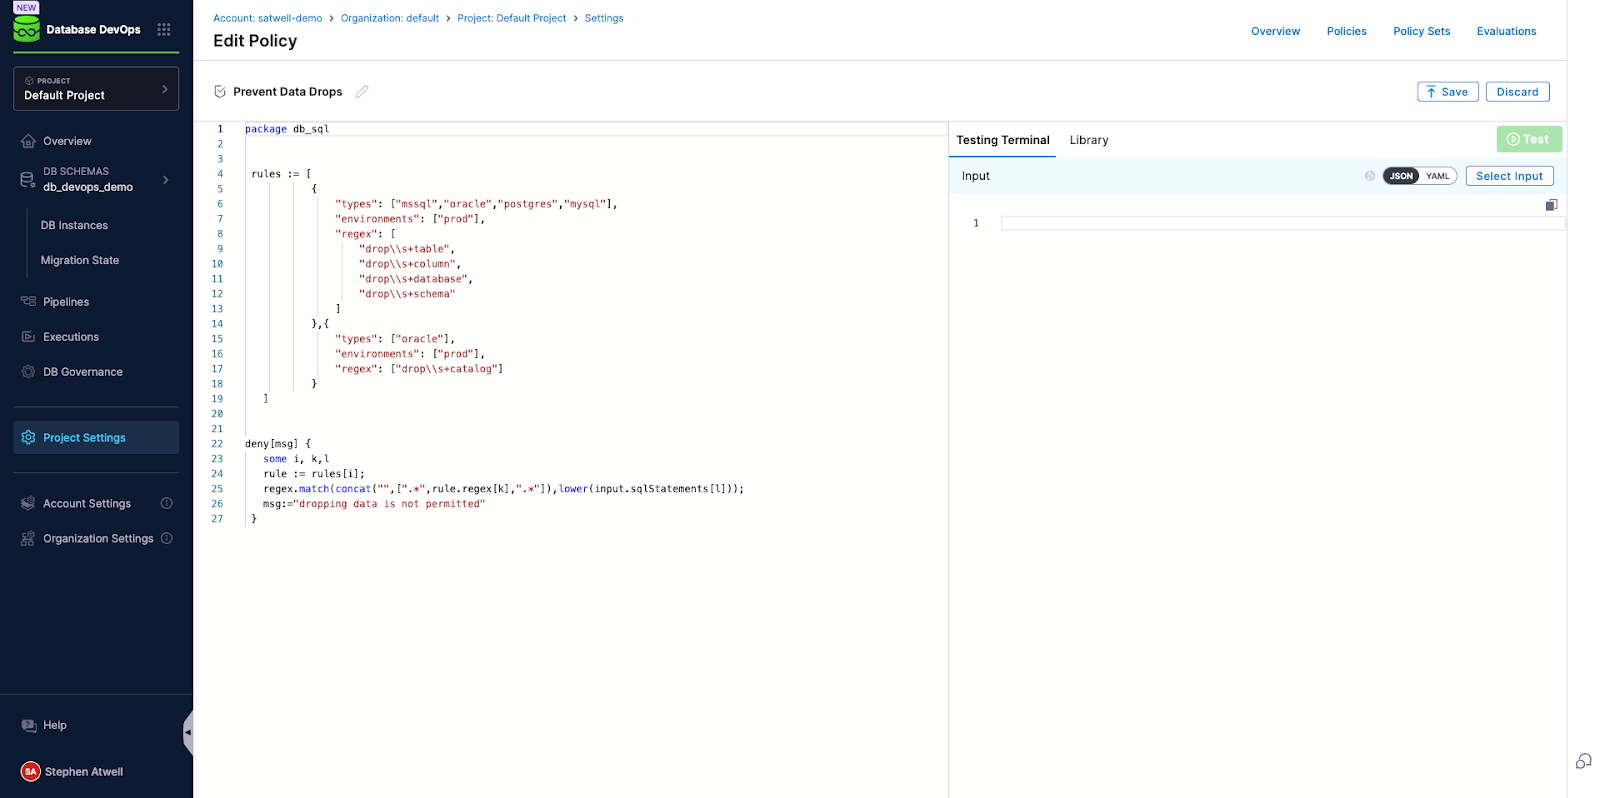Discard policy changes
The image size is (1600, 798).
click(1517, 92)
